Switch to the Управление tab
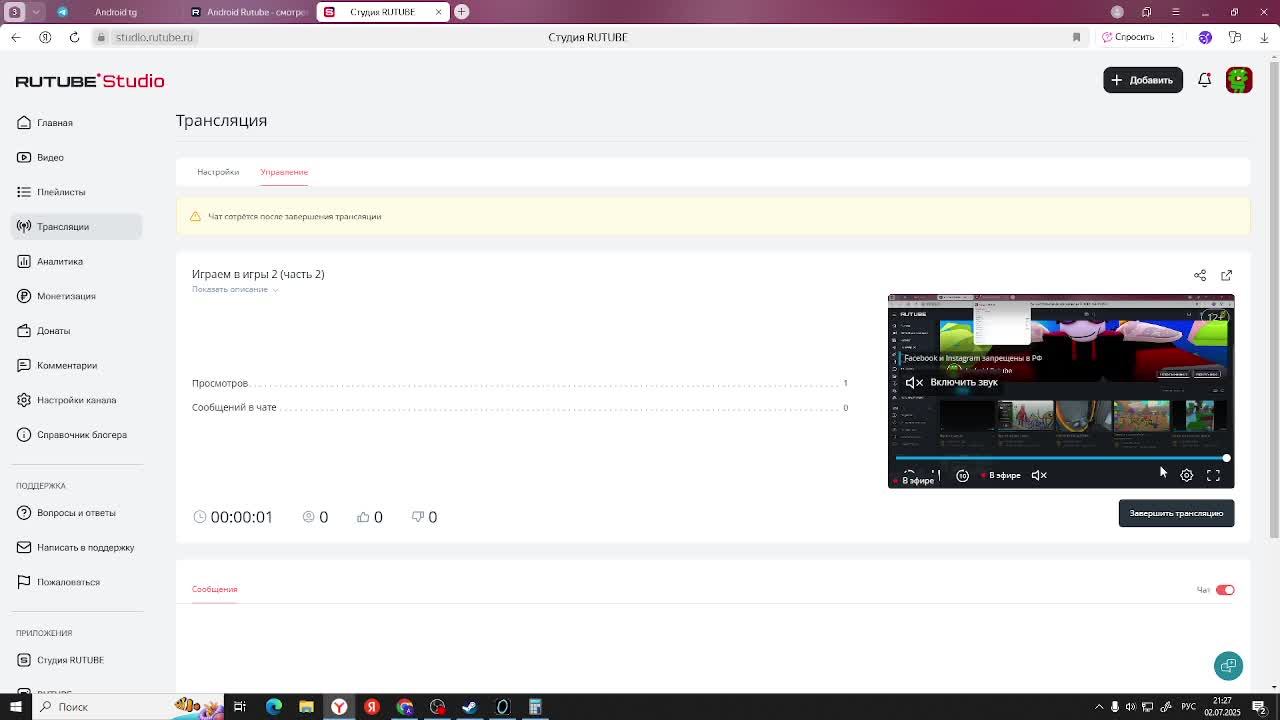This screenshot has height=720, width=1280. tap(284, 172)
